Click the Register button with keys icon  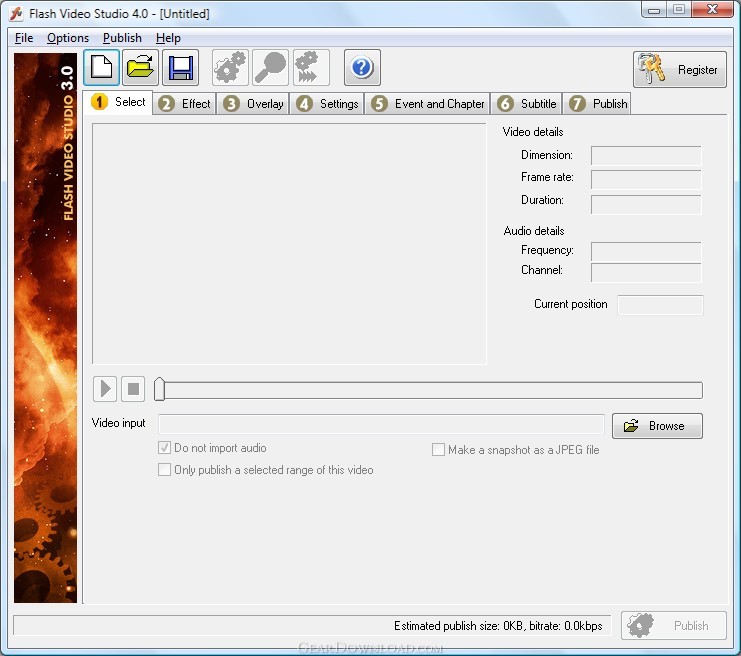[680, 69]
